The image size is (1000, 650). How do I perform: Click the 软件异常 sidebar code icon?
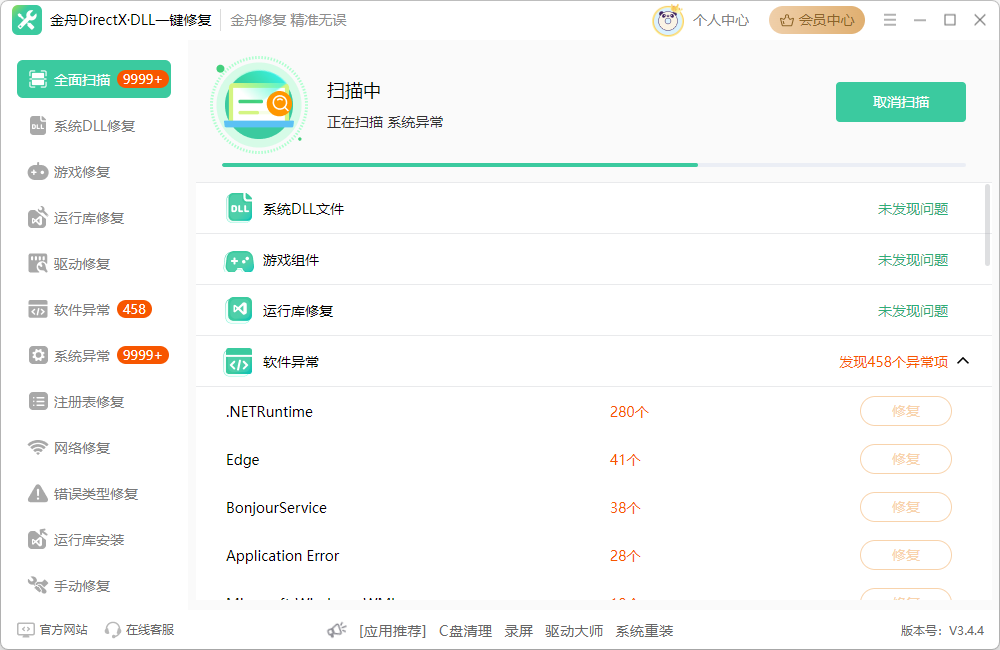coord(38,310)
